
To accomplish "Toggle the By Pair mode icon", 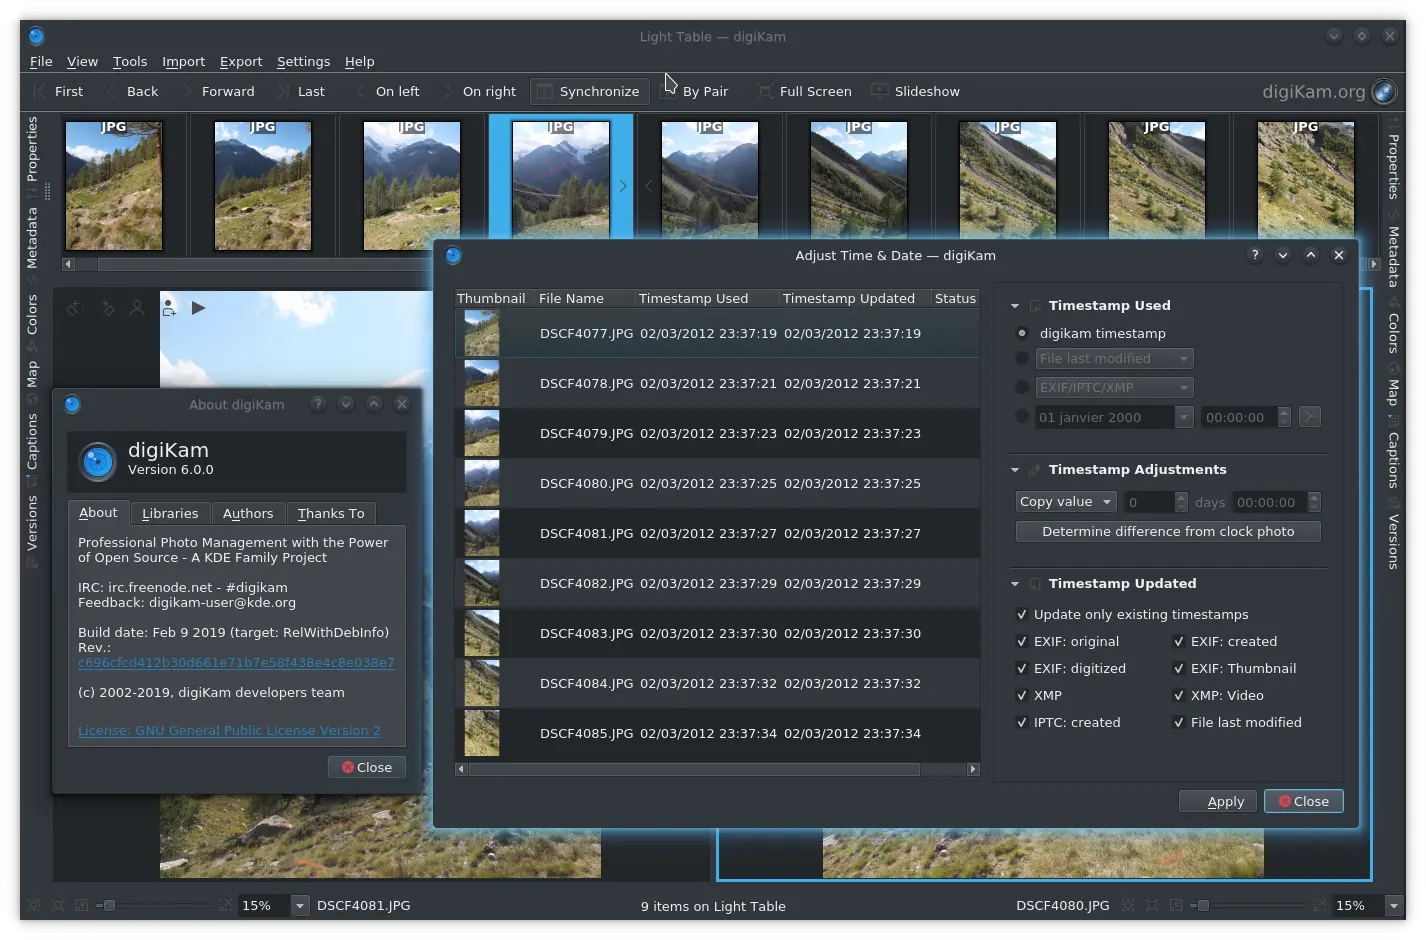I will pos(669,91).
